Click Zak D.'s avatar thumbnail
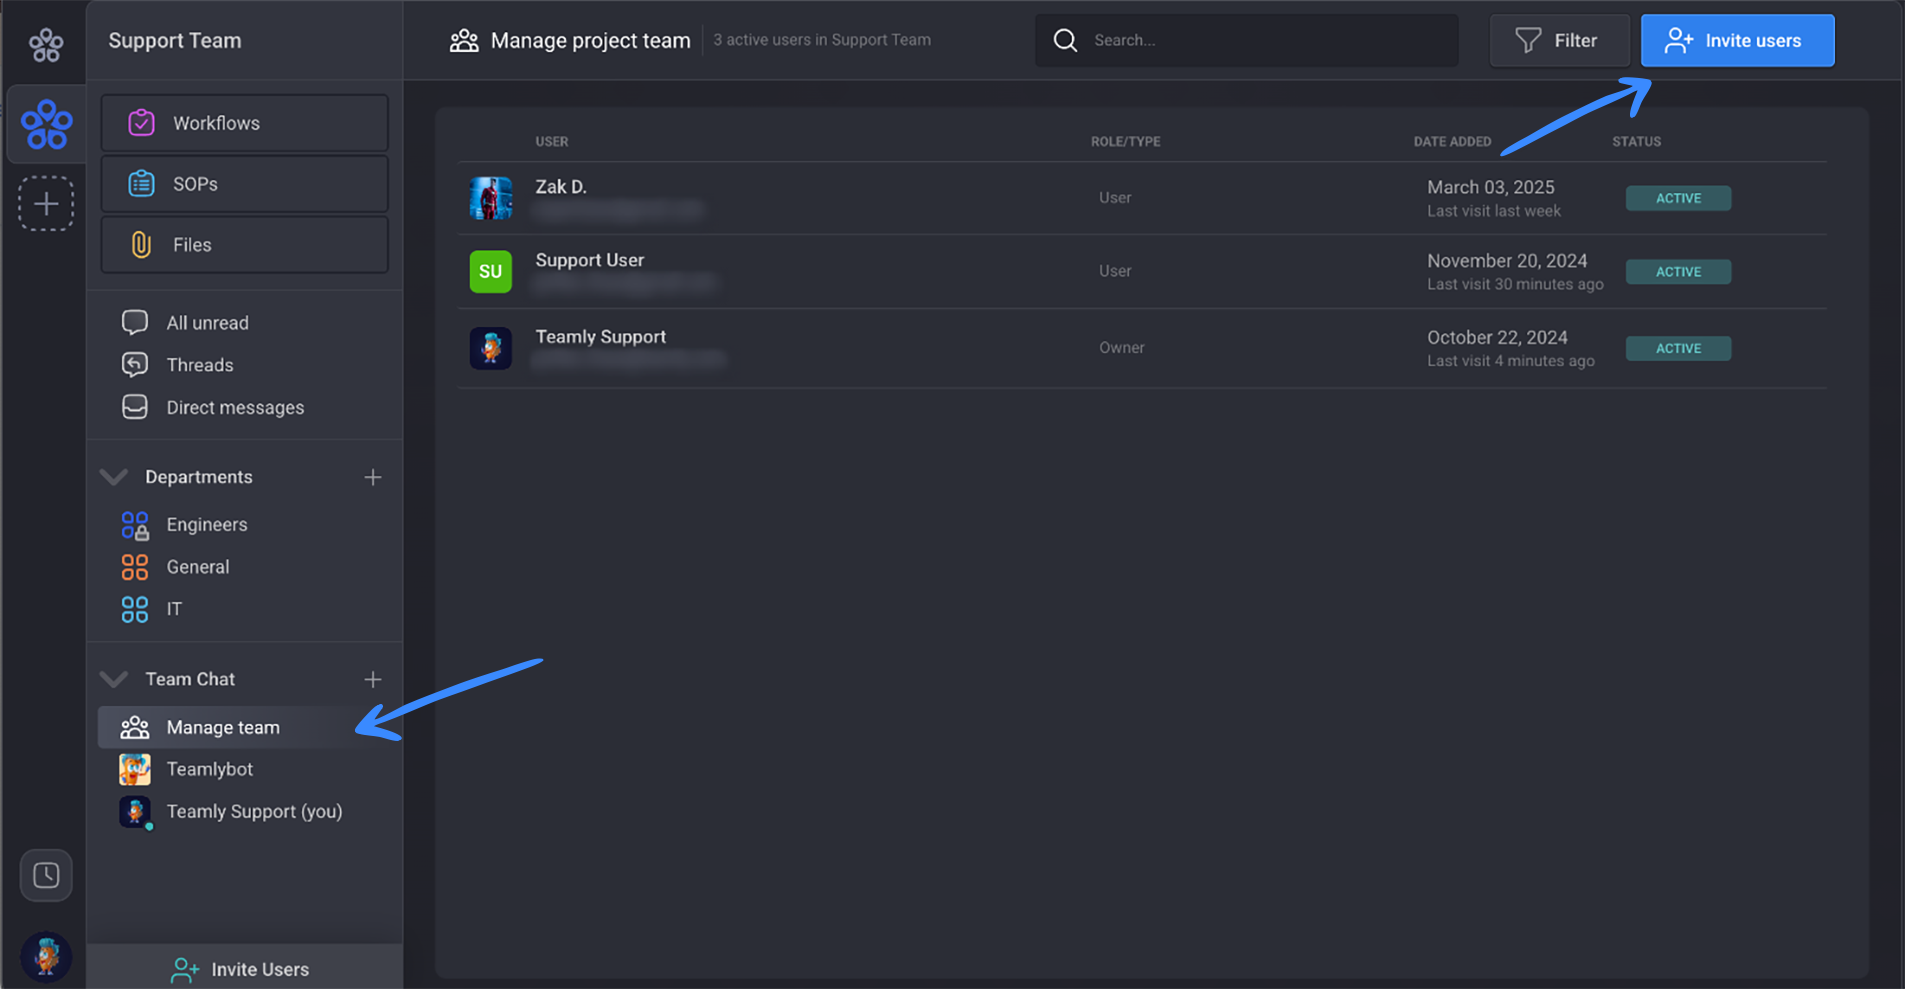The image size is (1905, 989). tap(491, 198)
